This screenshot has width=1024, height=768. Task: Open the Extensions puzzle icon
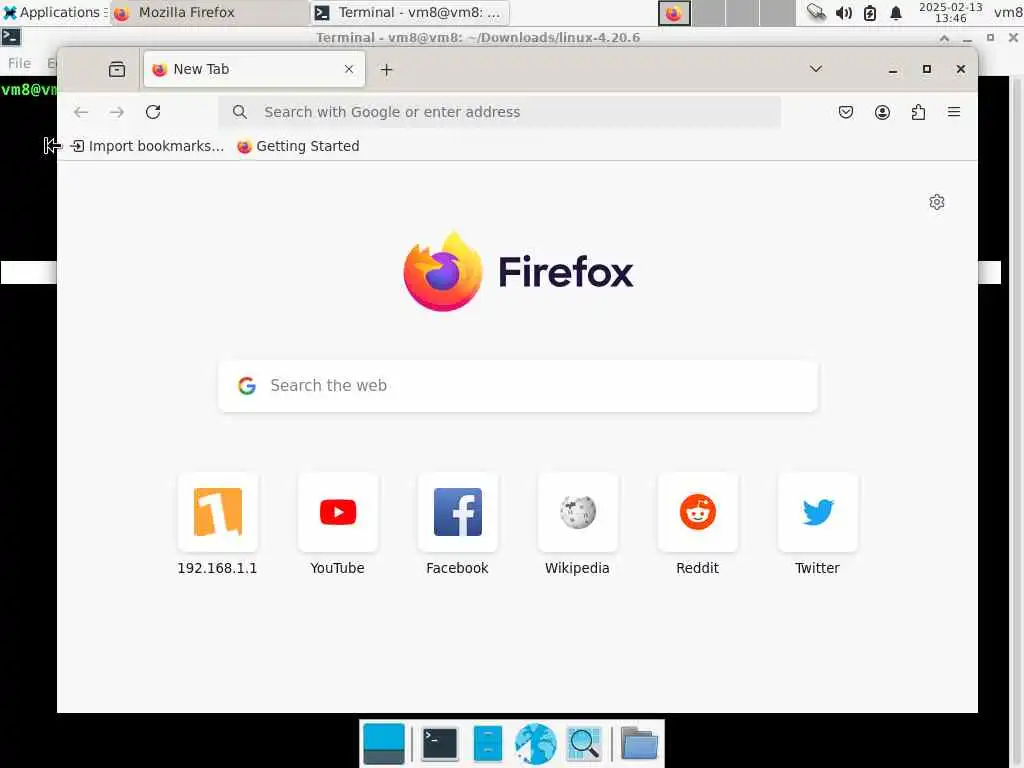918,112
